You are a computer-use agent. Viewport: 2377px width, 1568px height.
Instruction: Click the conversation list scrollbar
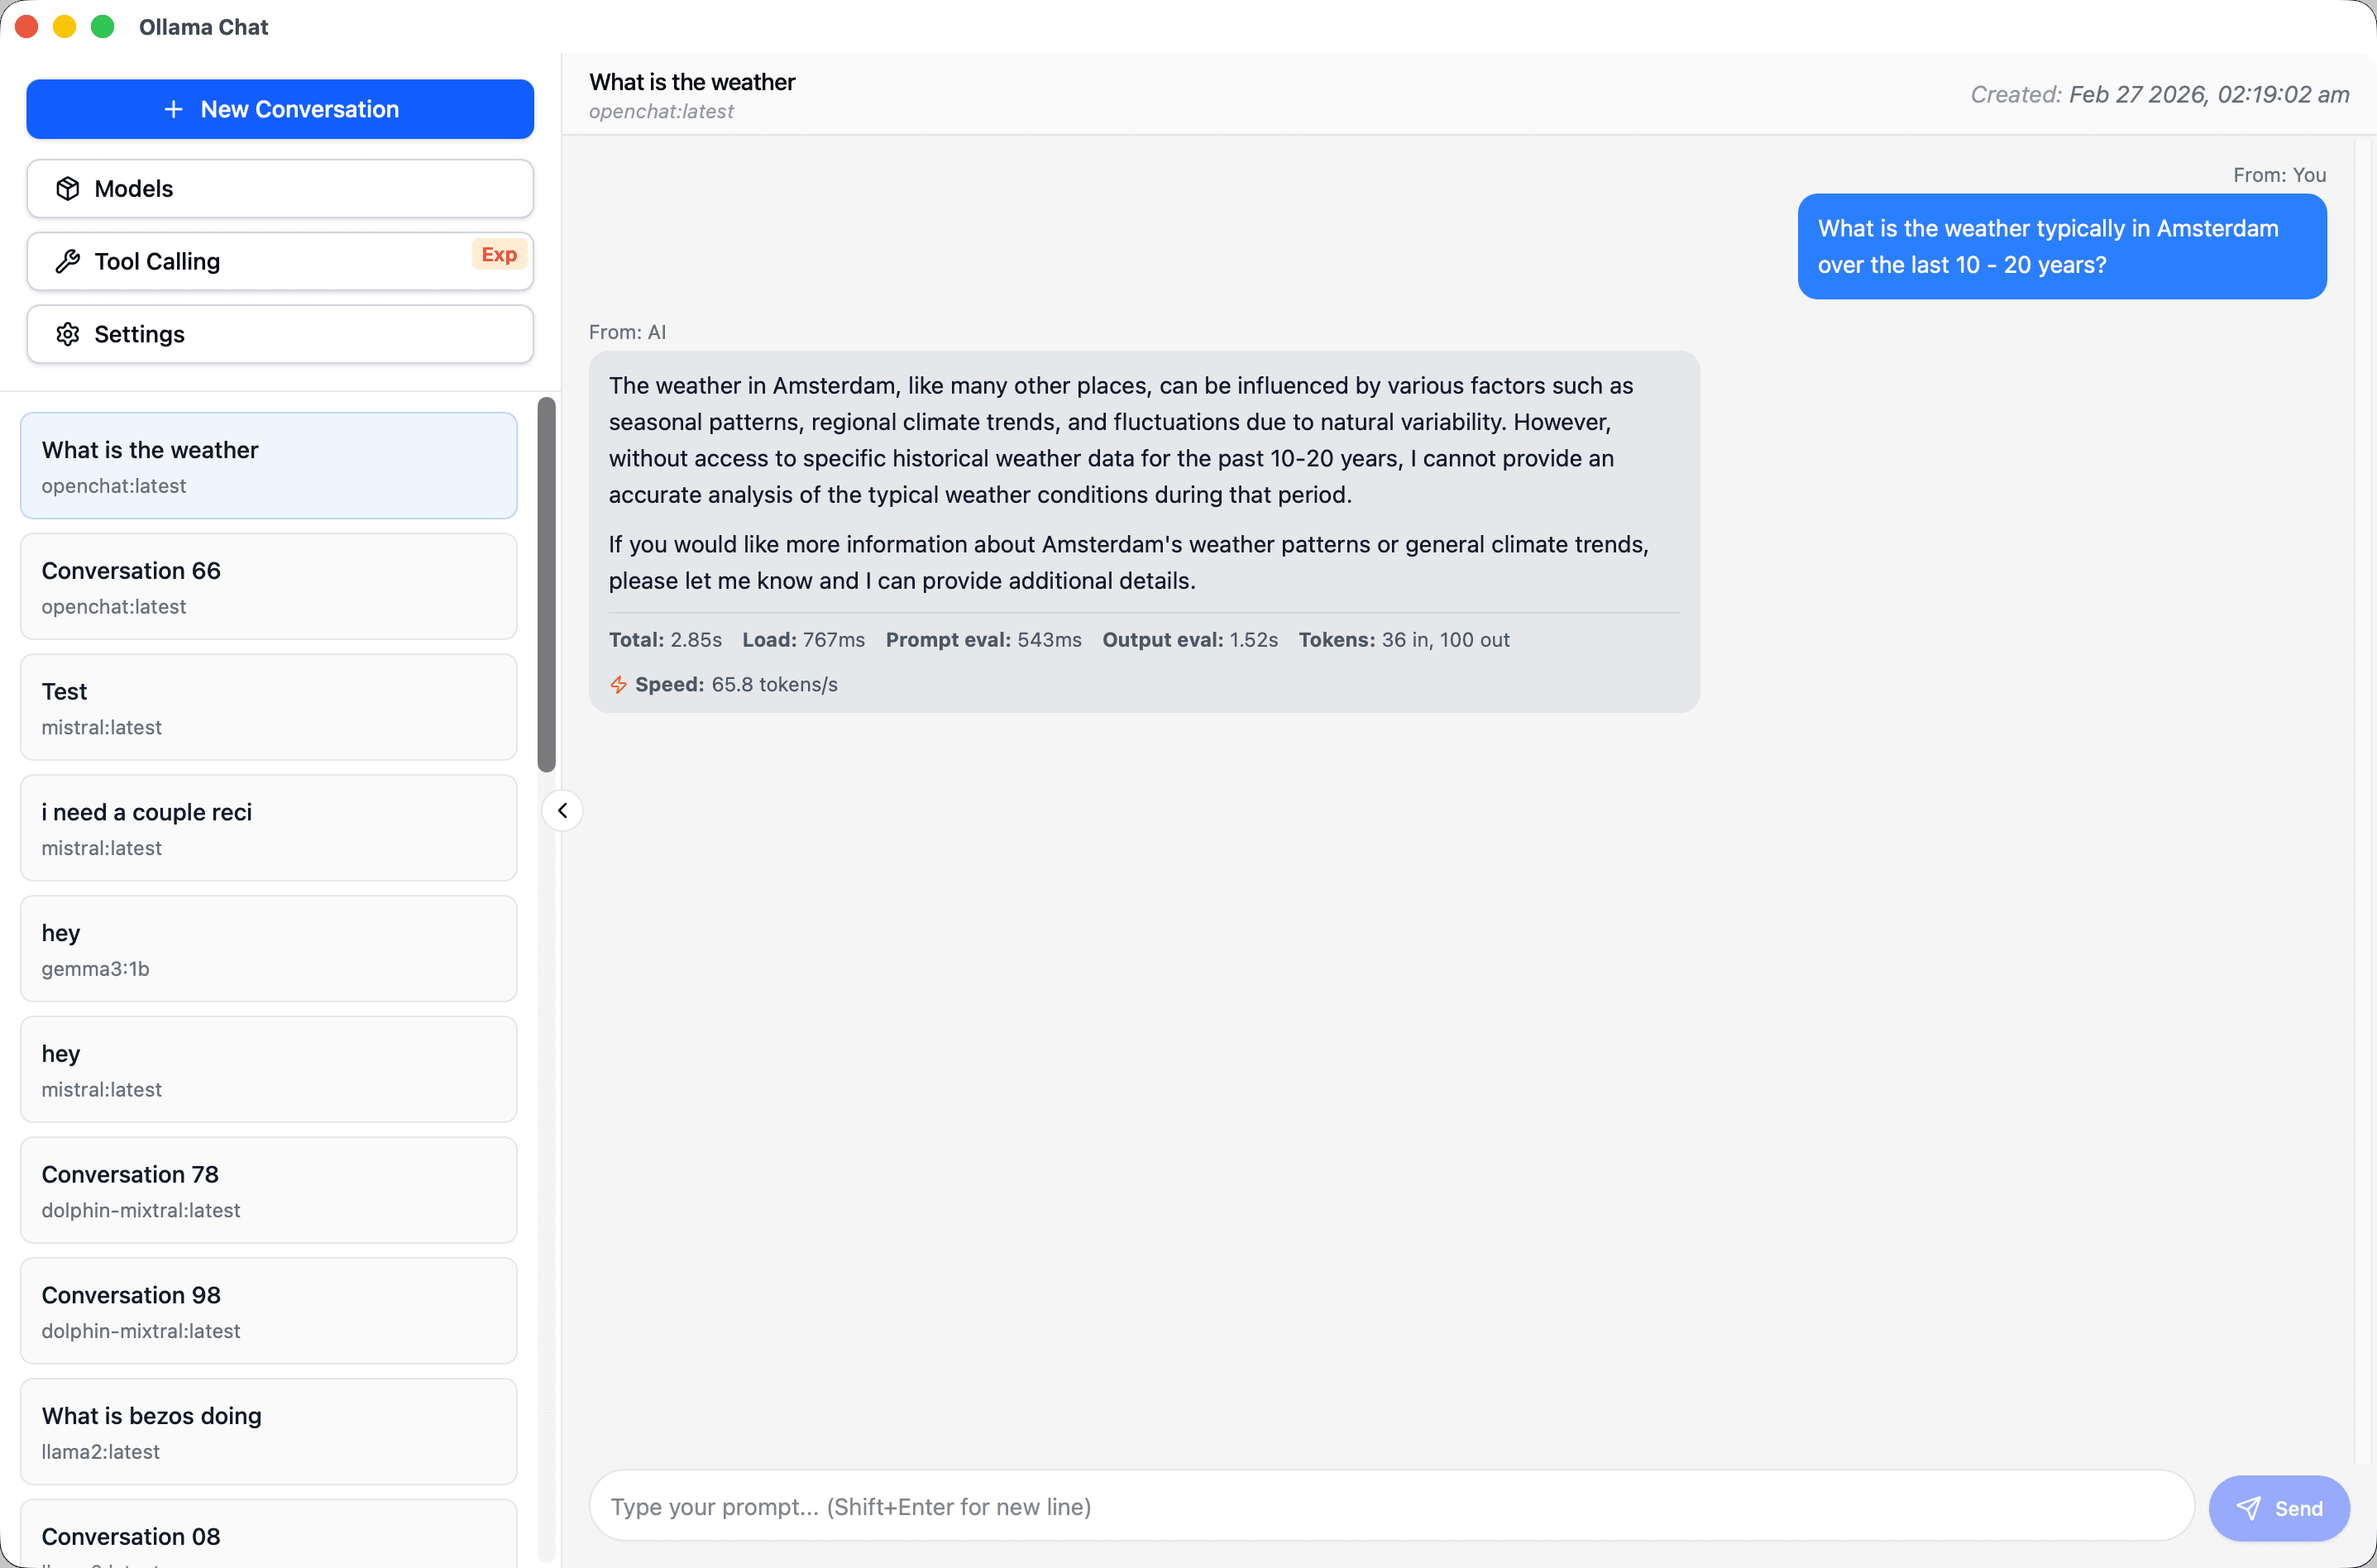546,585
